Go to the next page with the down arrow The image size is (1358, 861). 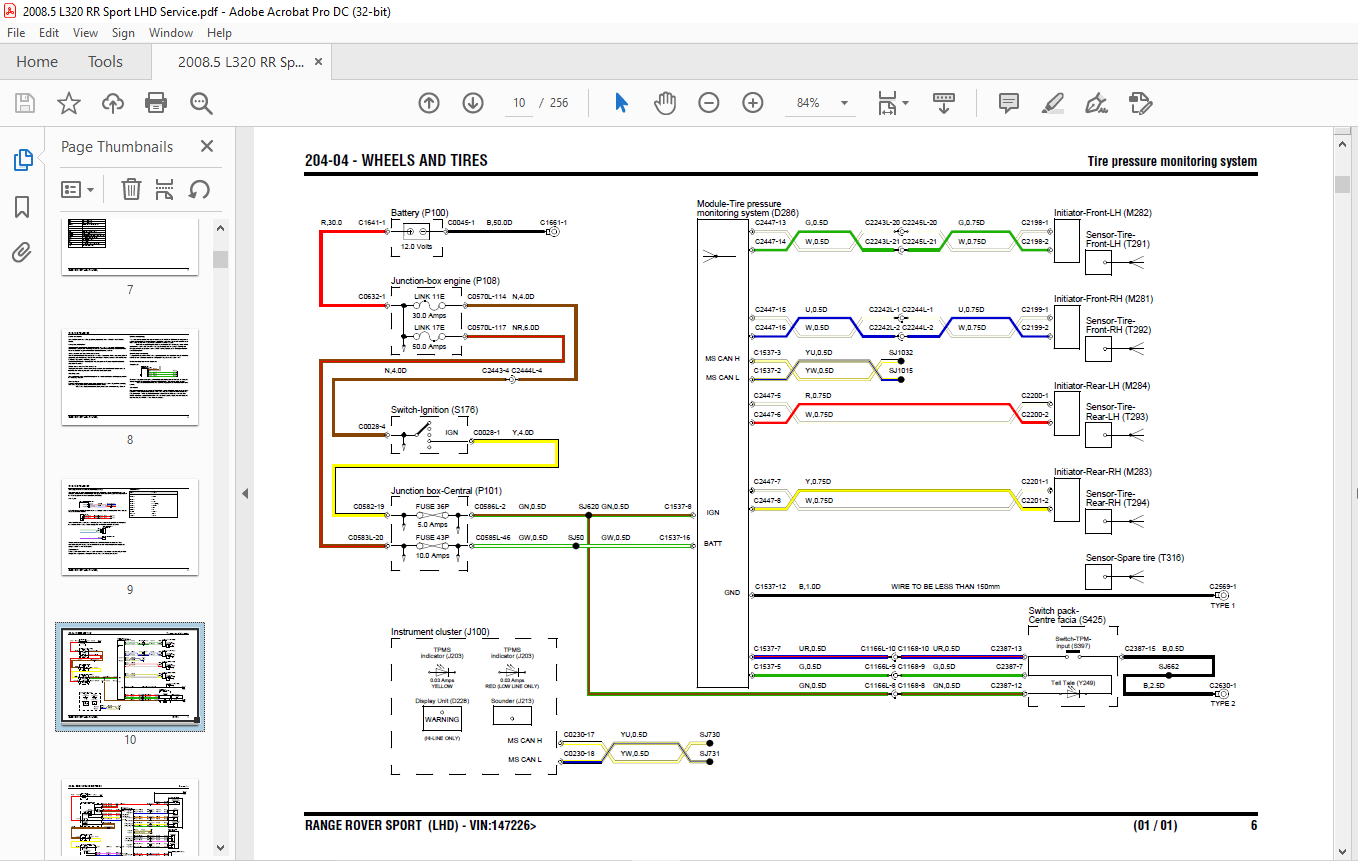(x=473, y=103)
